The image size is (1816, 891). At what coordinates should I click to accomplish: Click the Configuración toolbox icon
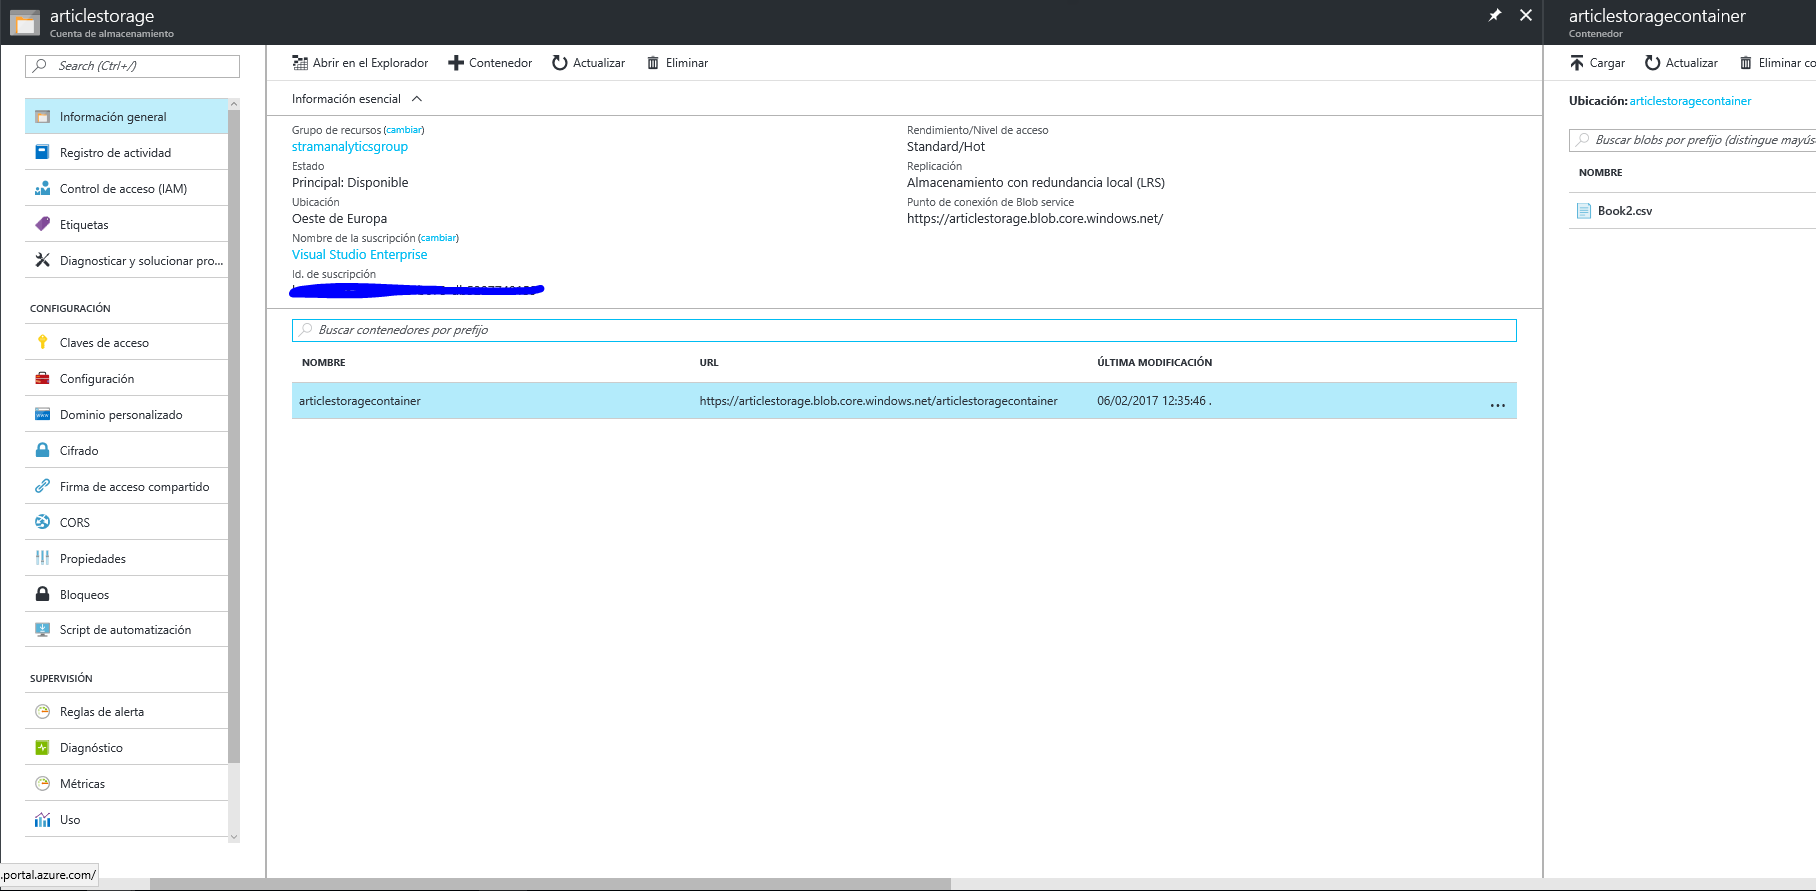pos(42,378)
